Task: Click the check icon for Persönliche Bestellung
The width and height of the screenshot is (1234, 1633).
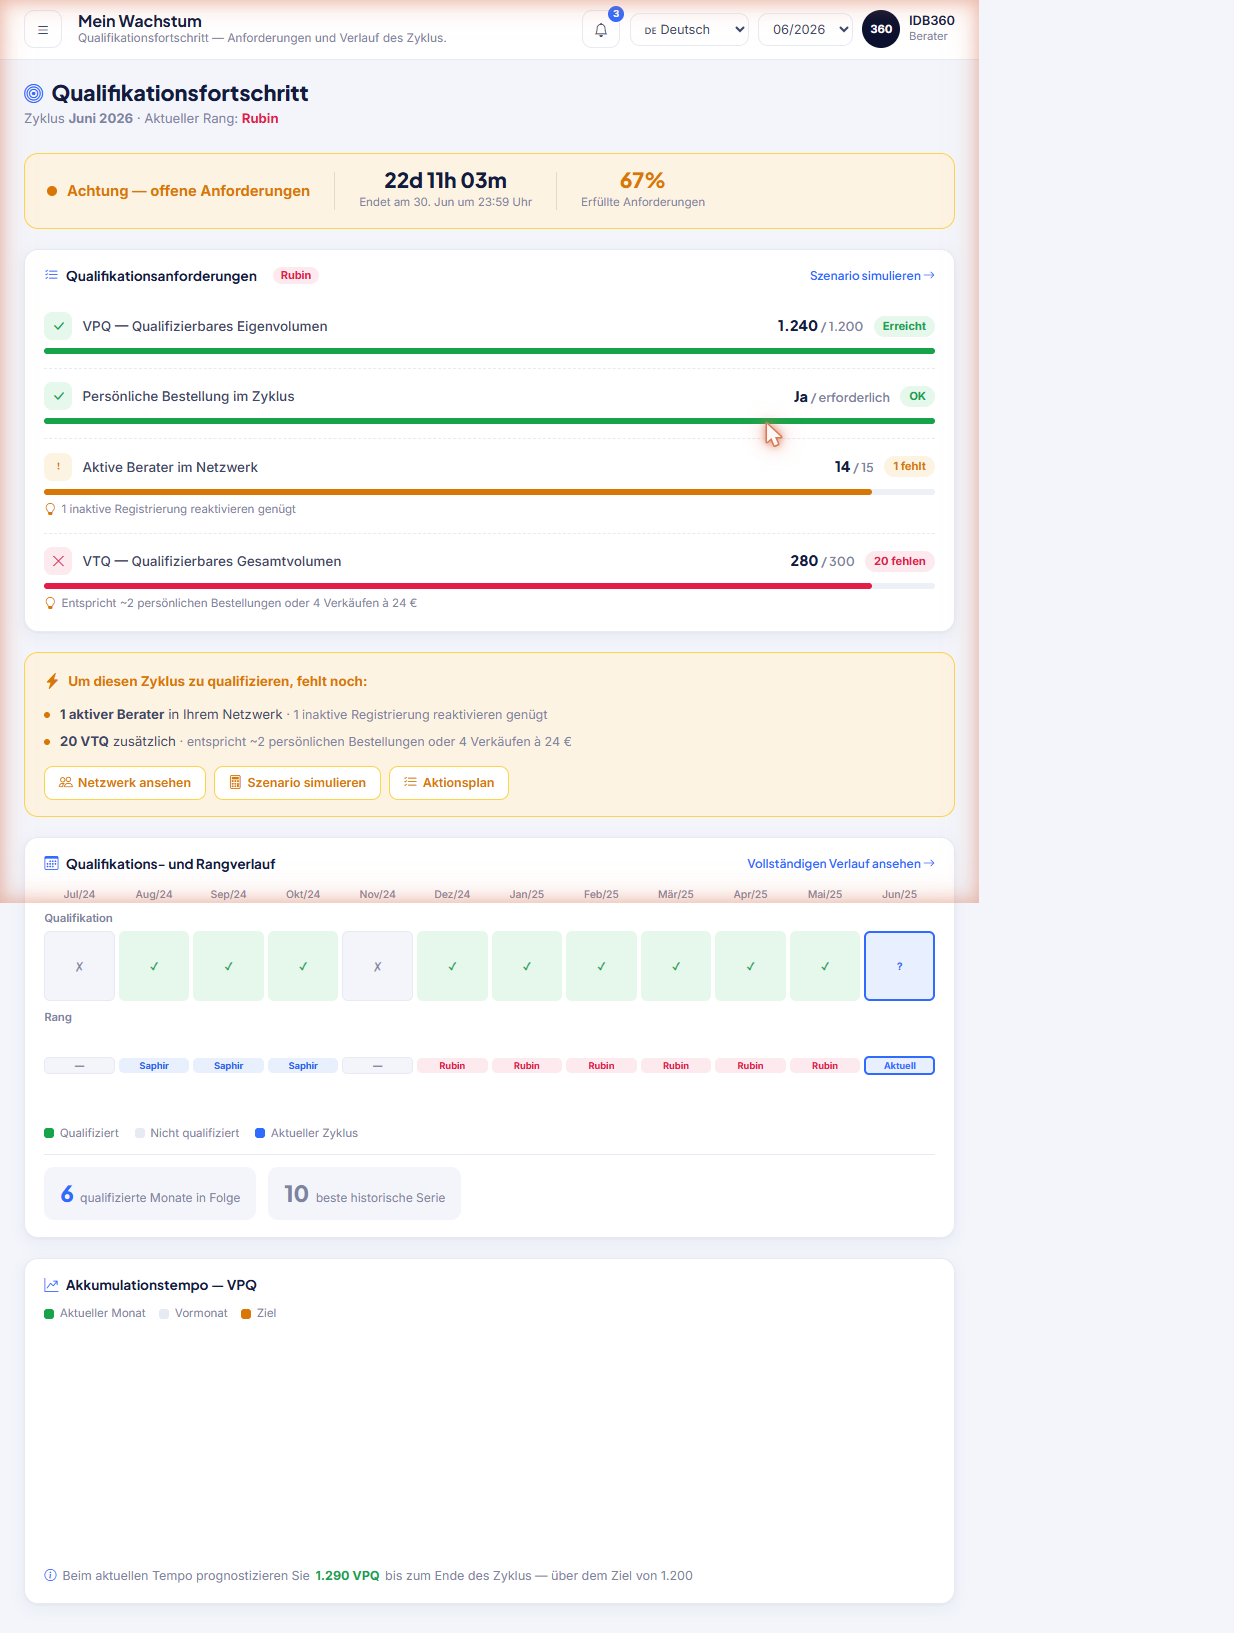Action: tap(58, 396)
